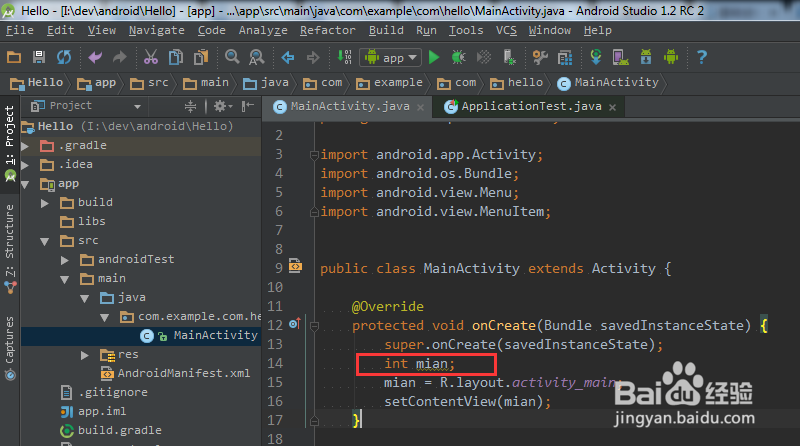Click the Replace magnifier icon
The image size is (800, 446).
tap(257, 57)
